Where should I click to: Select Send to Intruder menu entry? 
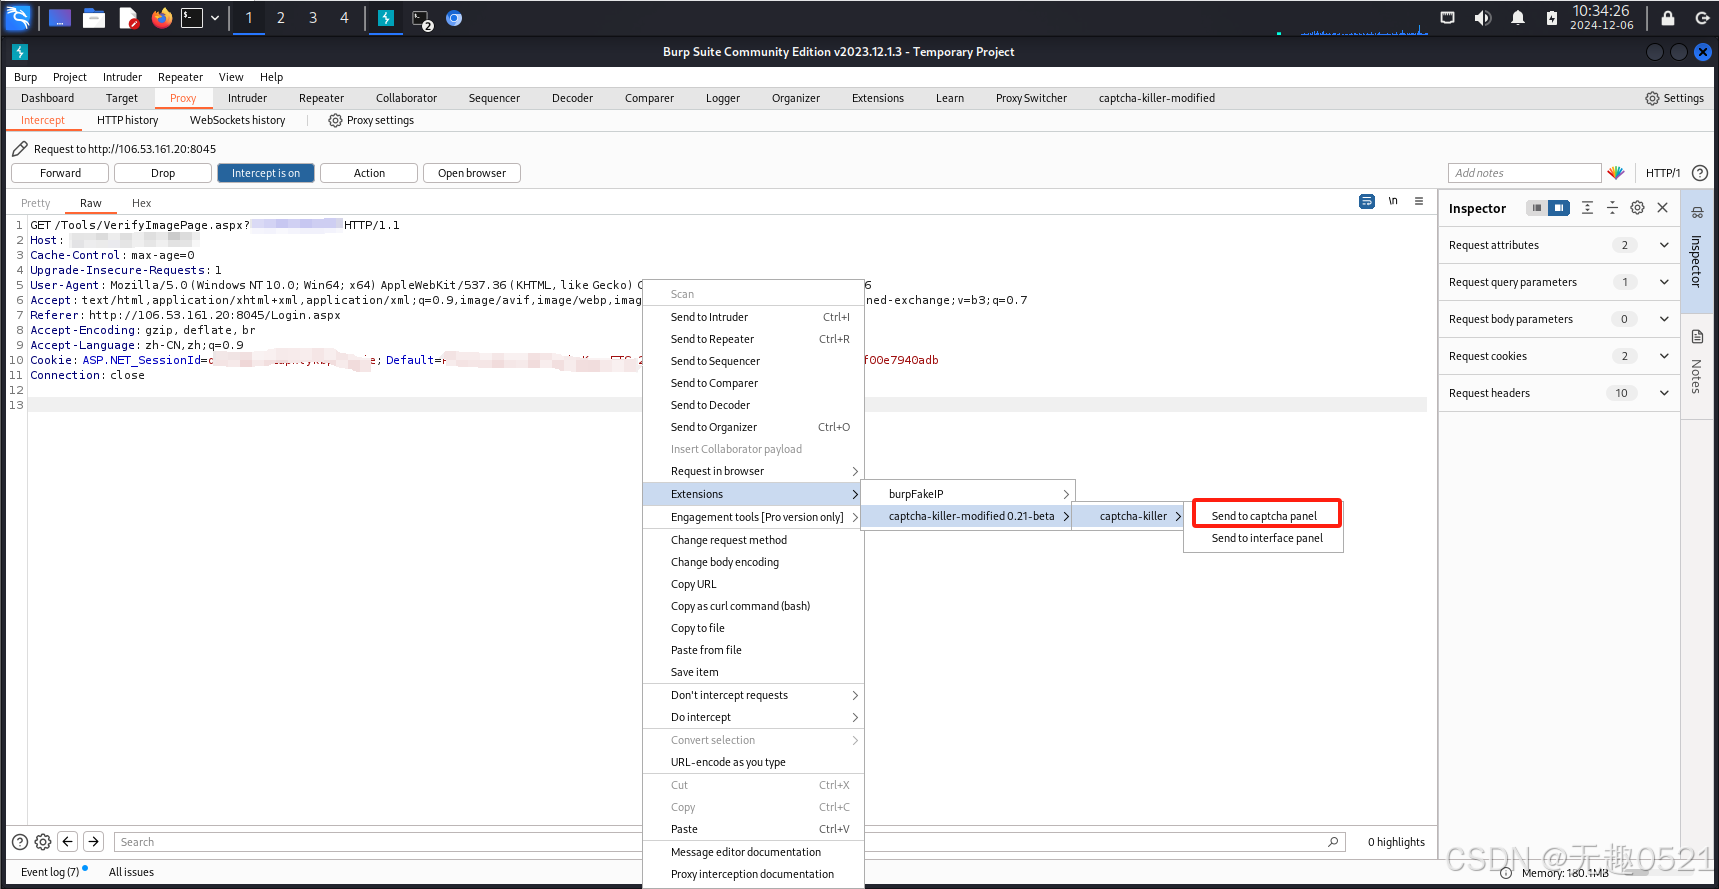point(753,317)
